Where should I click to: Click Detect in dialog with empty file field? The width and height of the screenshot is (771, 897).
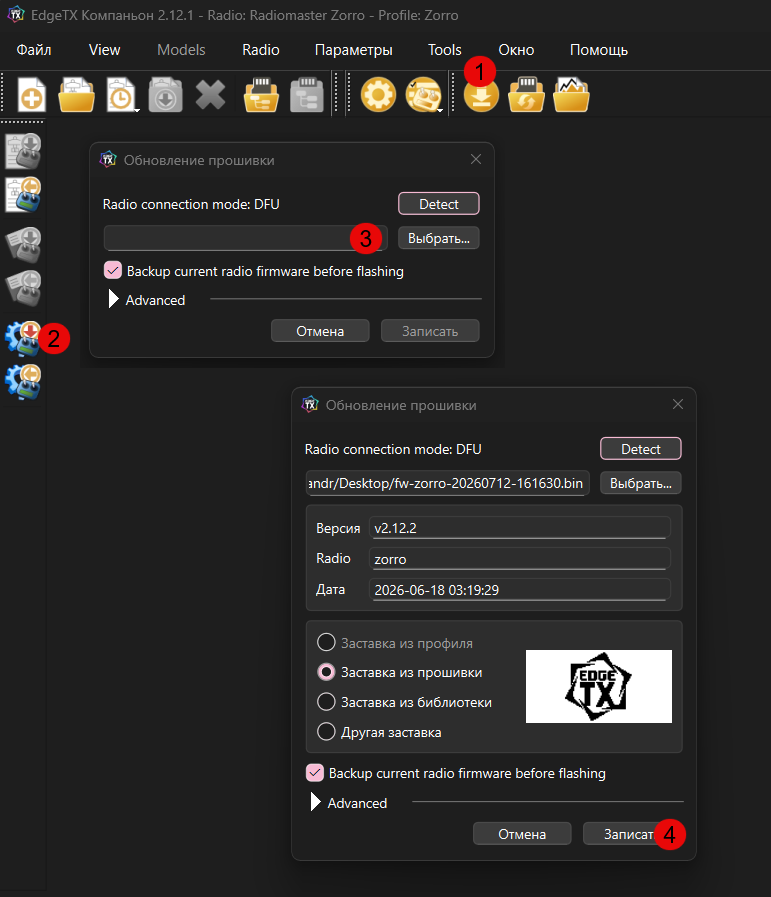[x=439, y=204]
